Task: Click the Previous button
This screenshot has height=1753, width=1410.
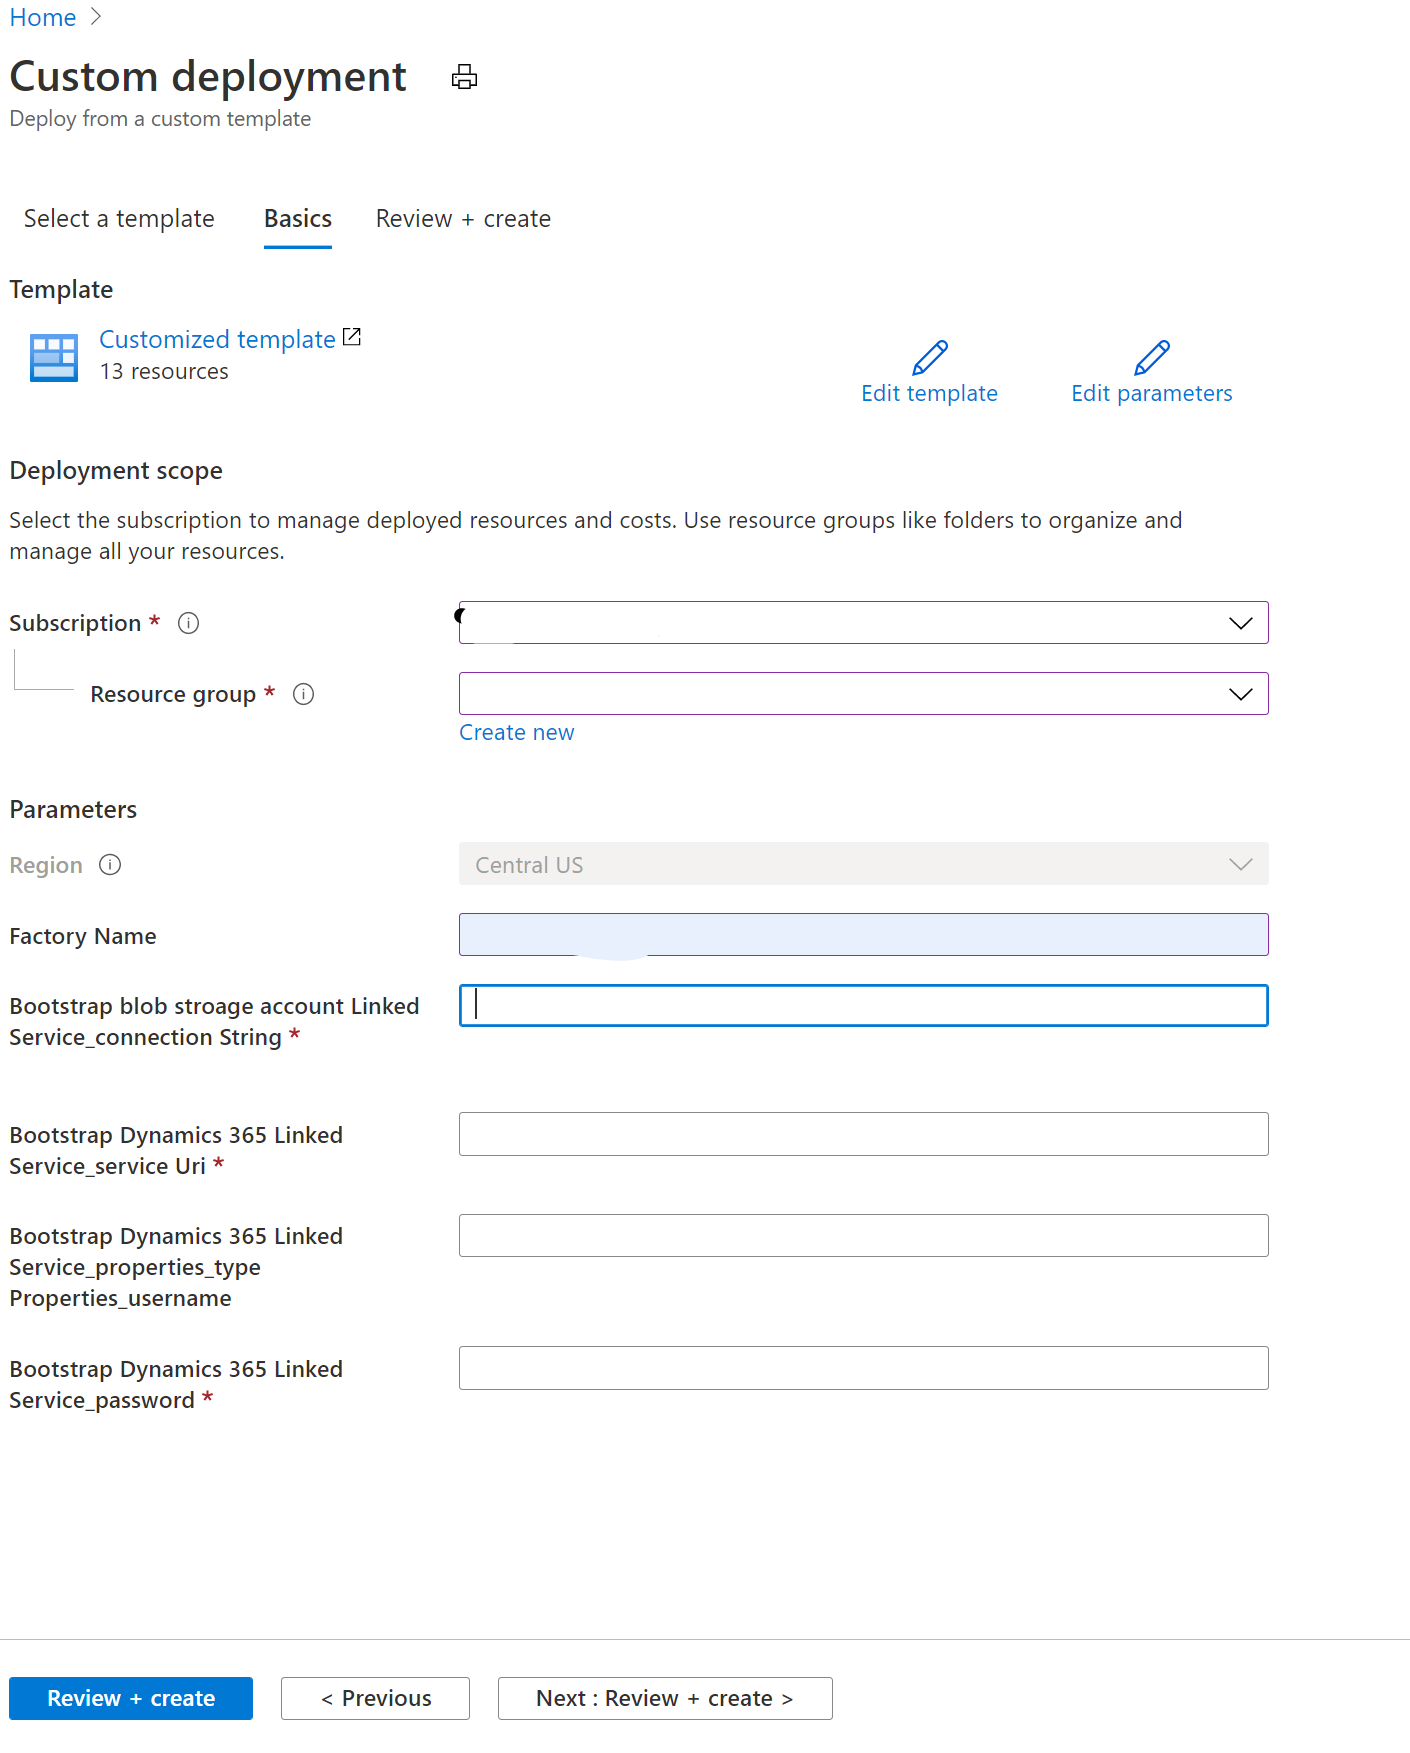Action: [375, 1699]
